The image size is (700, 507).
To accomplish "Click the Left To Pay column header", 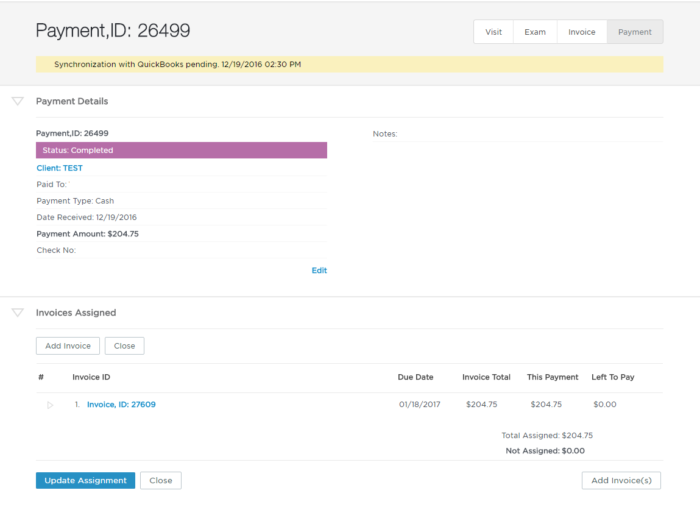I will tap(613, 377).
